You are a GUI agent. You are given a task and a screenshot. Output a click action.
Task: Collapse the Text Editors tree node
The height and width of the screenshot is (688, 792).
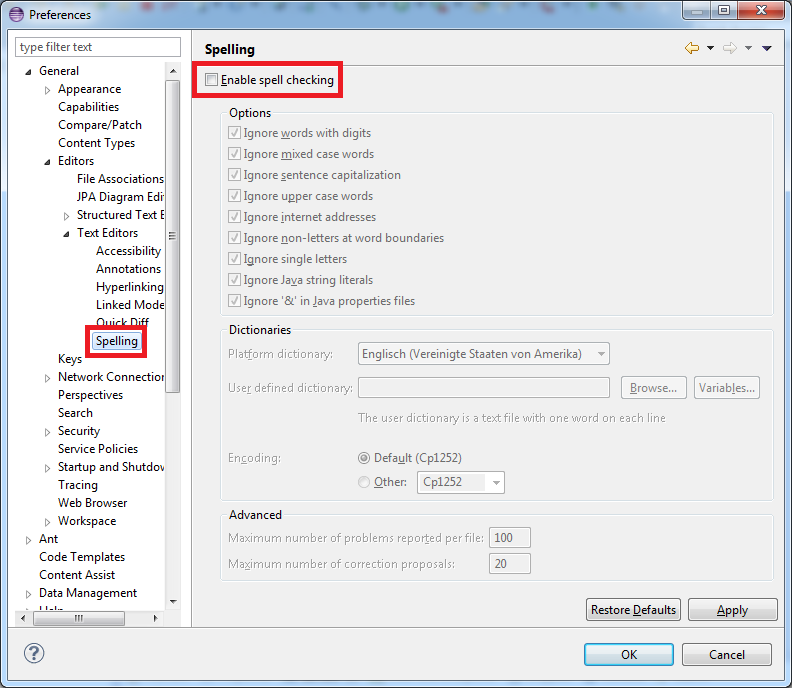(x=67, y=233)
